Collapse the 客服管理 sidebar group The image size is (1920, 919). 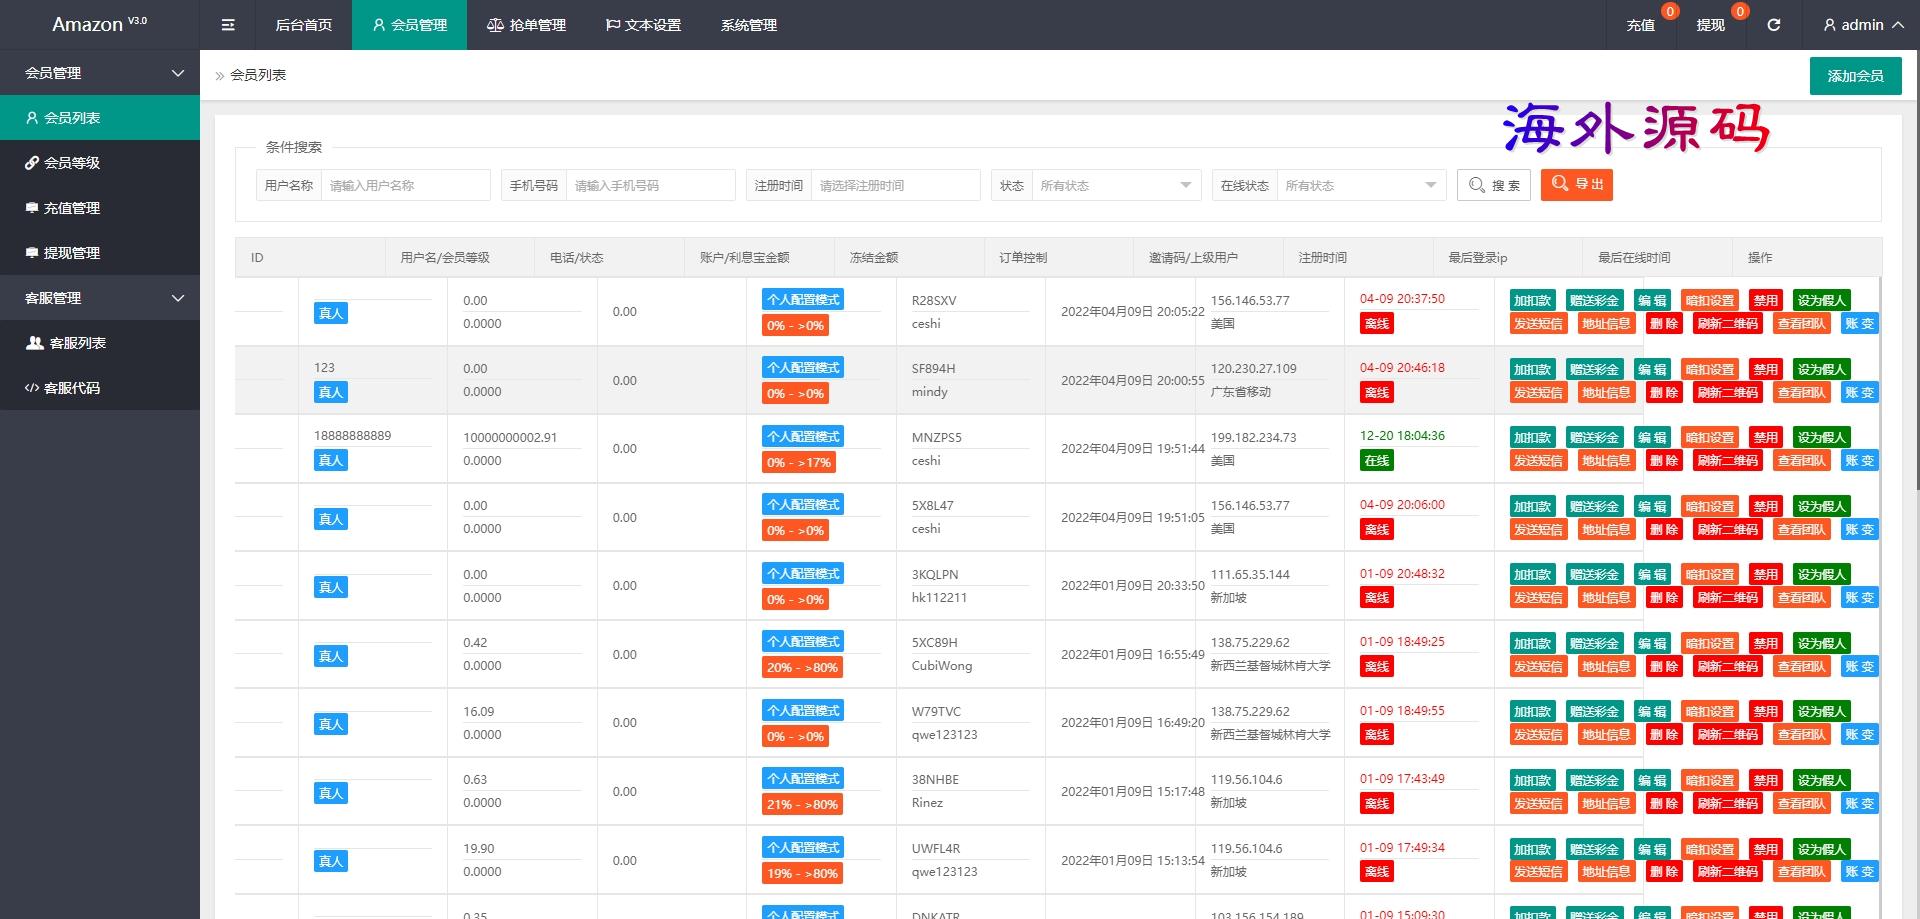pyautogui.click(x=100, y=298)
